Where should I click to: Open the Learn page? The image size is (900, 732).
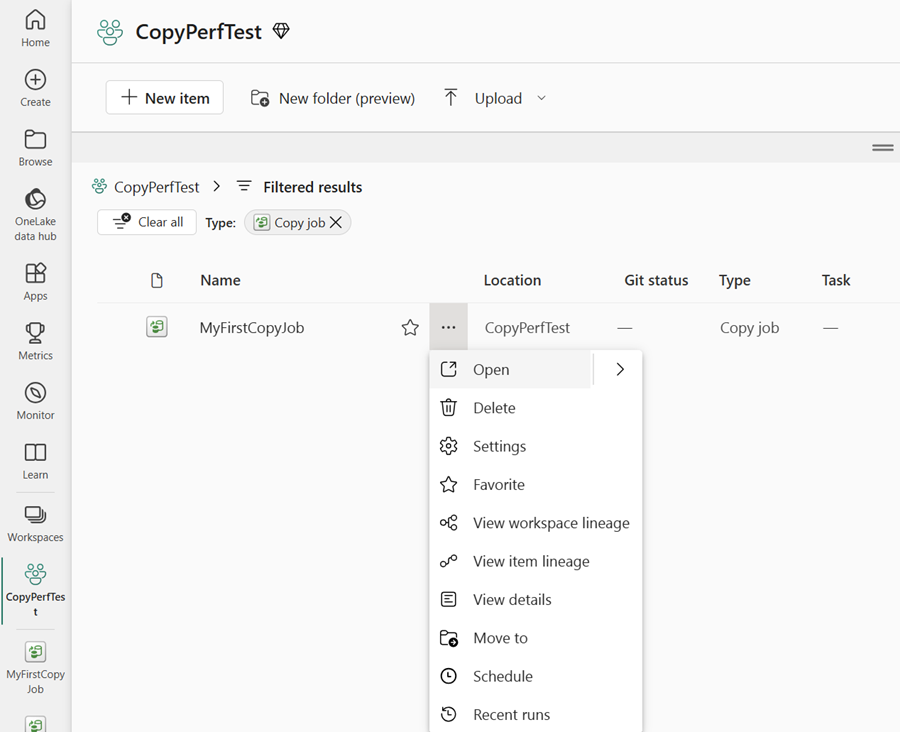click(35, 460)
